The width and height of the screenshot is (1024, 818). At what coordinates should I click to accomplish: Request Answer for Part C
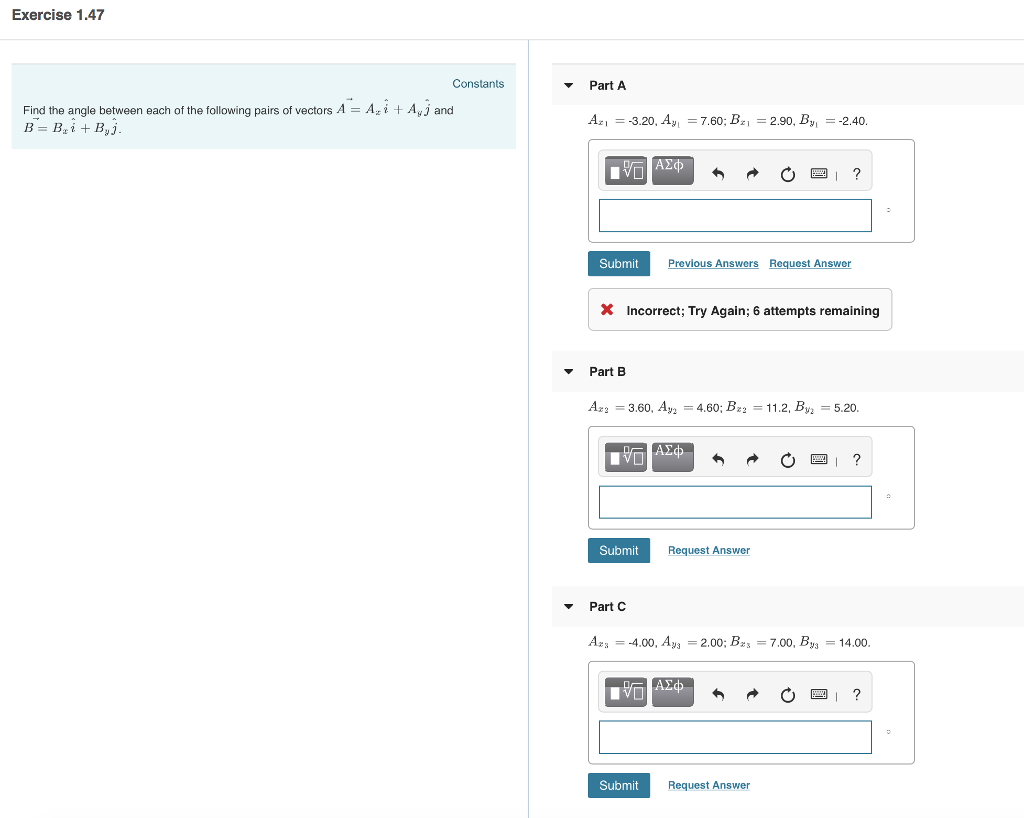[709, 785]
